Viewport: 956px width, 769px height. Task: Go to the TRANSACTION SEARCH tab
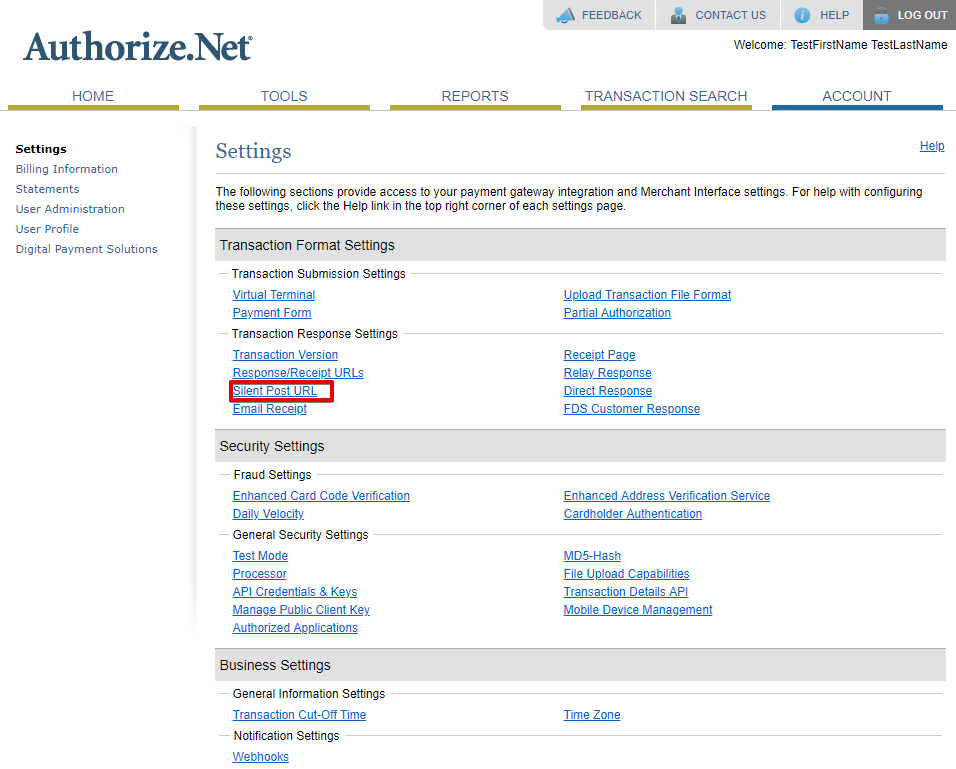pyautogui.click(x=666, y=96)
